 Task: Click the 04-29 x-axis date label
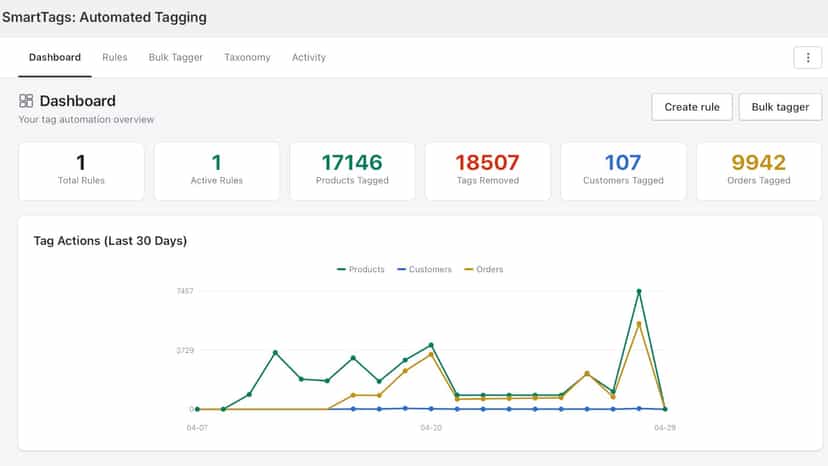click(x=665, y=427)
